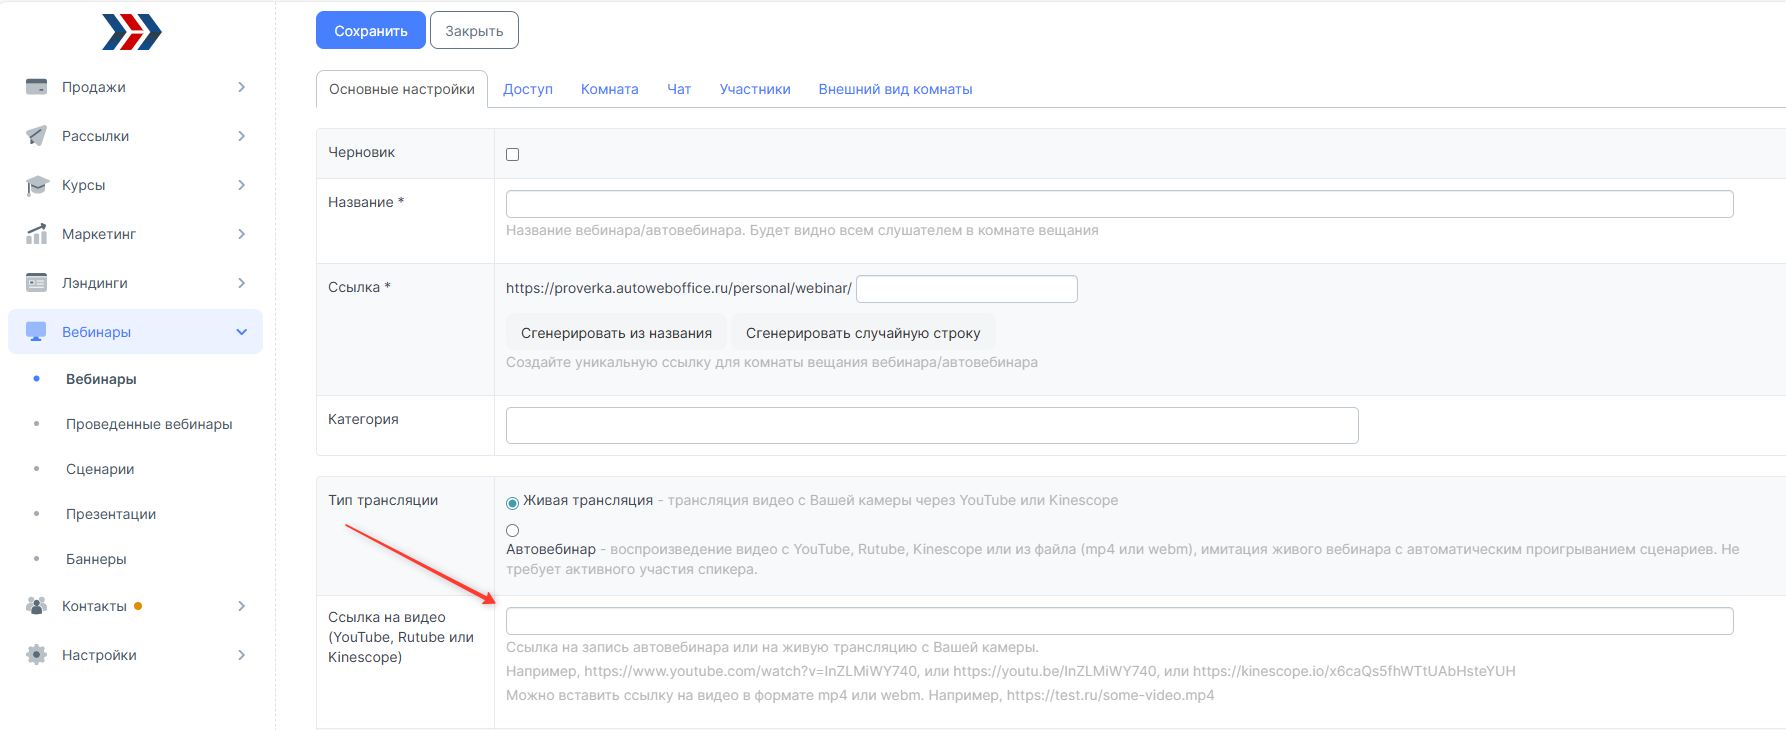
Task: Focus the Ссылка на видео input field
Action: (x=1119, y=621)
